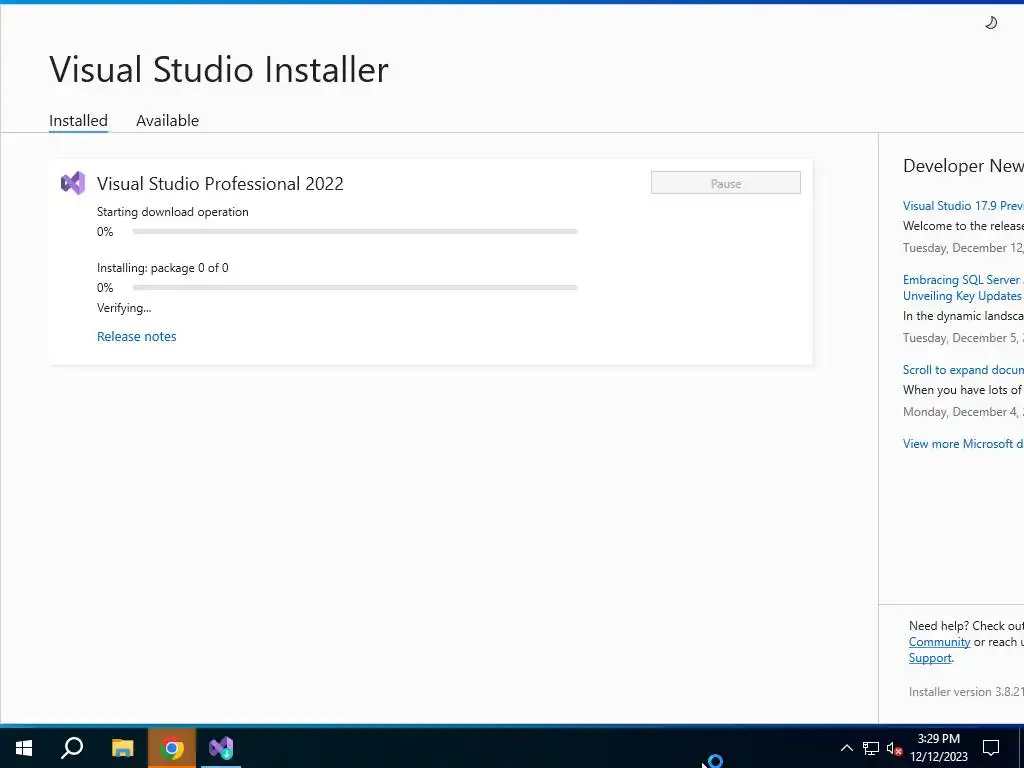Click the Visual Studio Installer heading
The height and width of the screenshot is (768, 1024).
point(219,69)
